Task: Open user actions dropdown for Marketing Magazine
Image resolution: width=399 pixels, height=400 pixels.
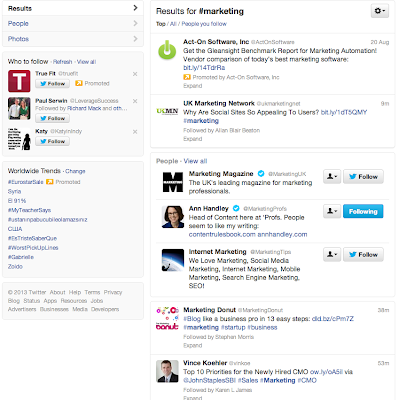Action: tap(332, 177)
